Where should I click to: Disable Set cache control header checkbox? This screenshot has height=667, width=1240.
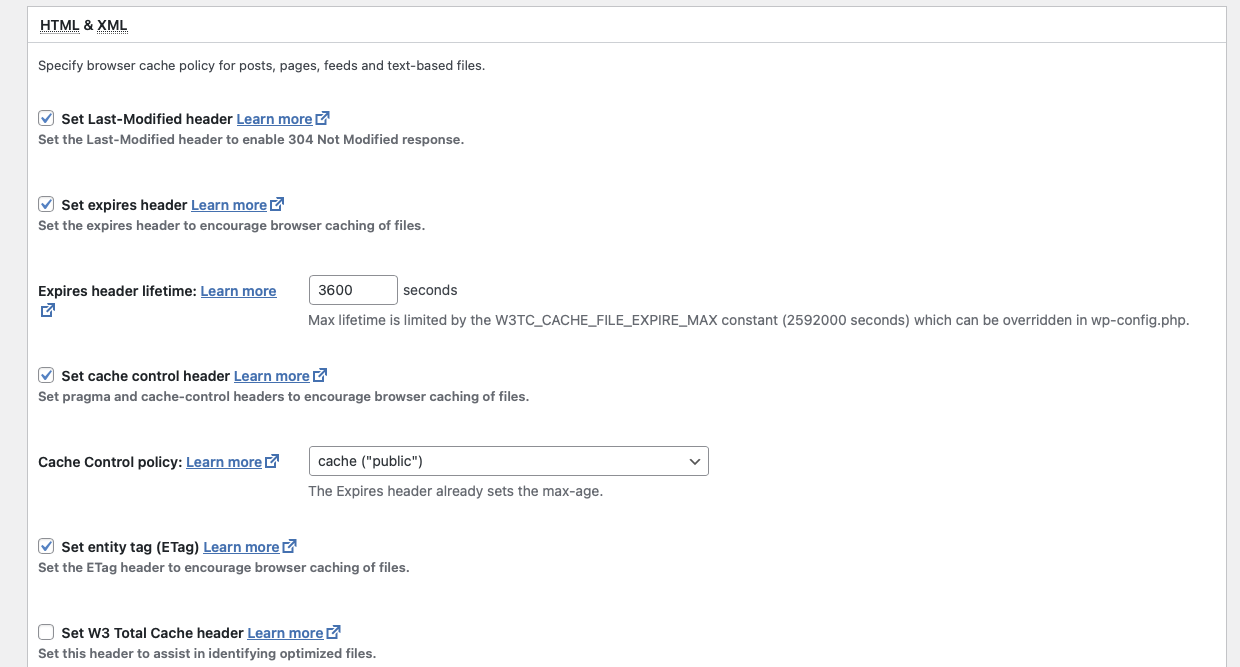[x=46, y=376]
